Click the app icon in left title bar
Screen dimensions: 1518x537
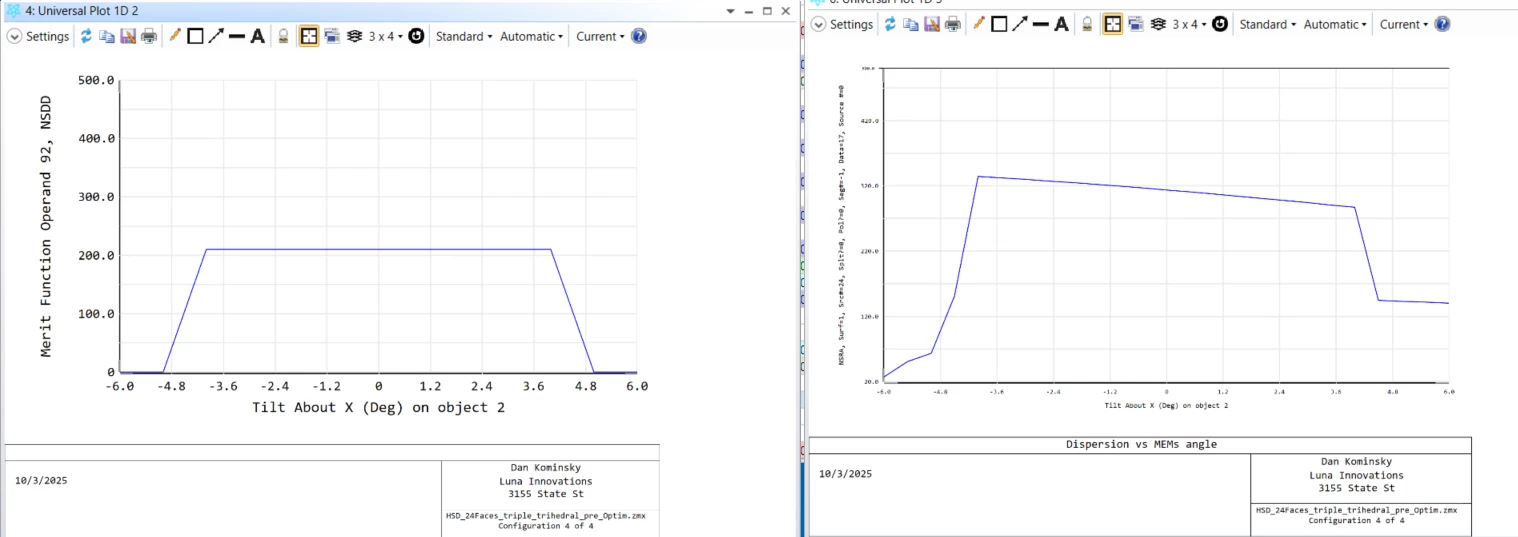click(13, 11)
